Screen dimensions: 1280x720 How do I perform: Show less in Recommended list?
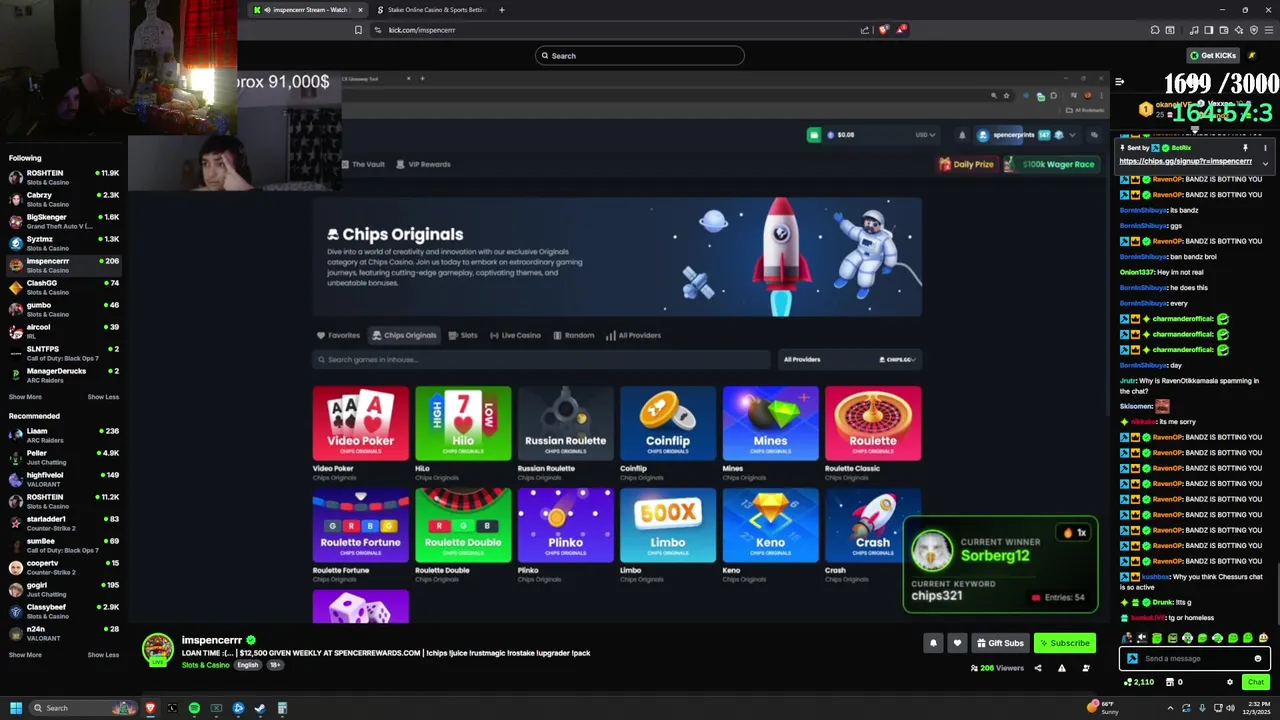(103, 655)
